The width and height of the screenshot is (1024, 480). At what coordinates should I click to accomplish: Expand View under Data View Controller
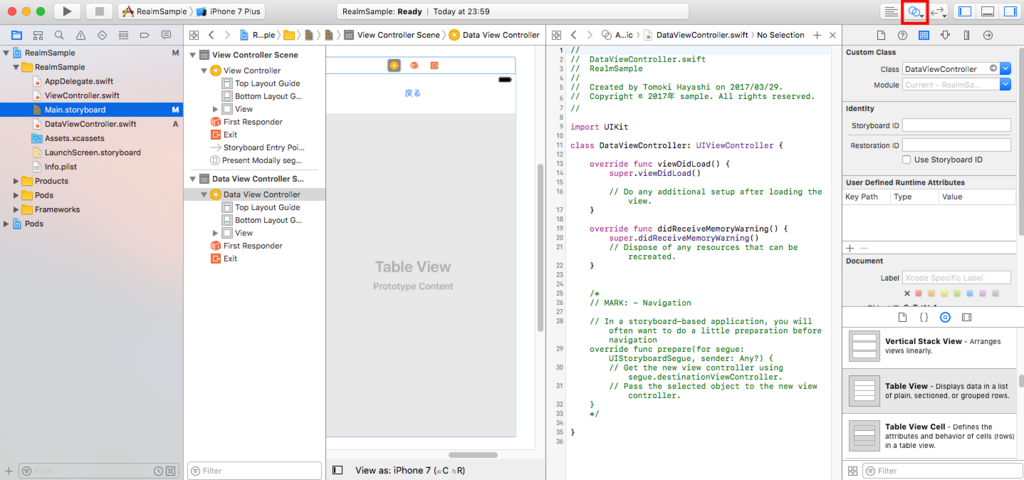(216, 233)
